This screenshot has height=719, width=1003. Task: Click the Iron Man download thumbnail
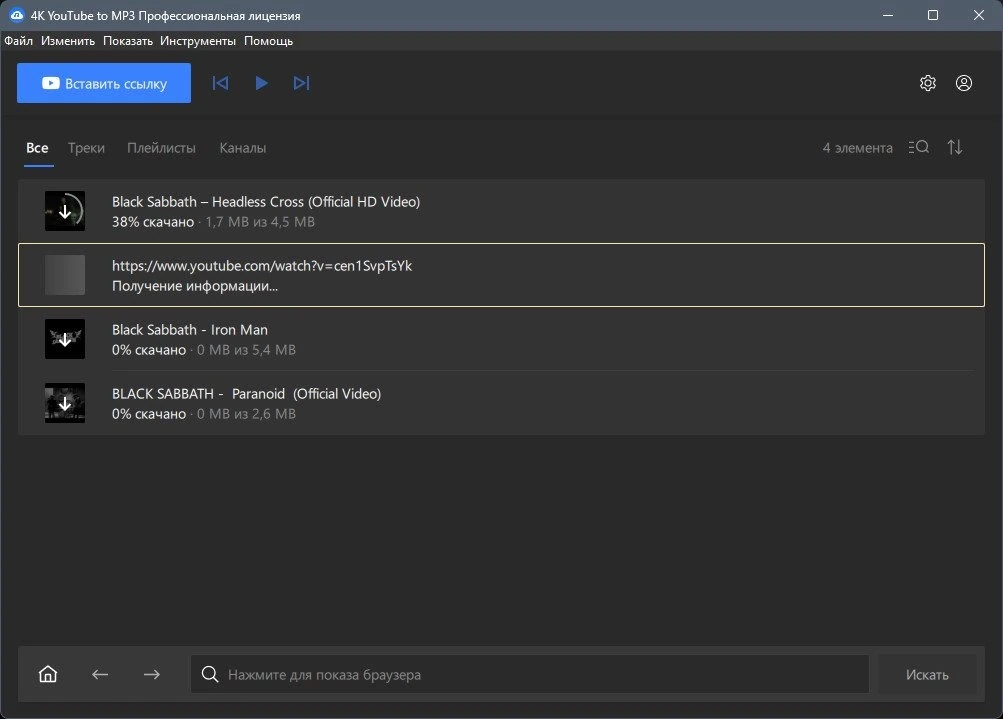pos(65,339)
